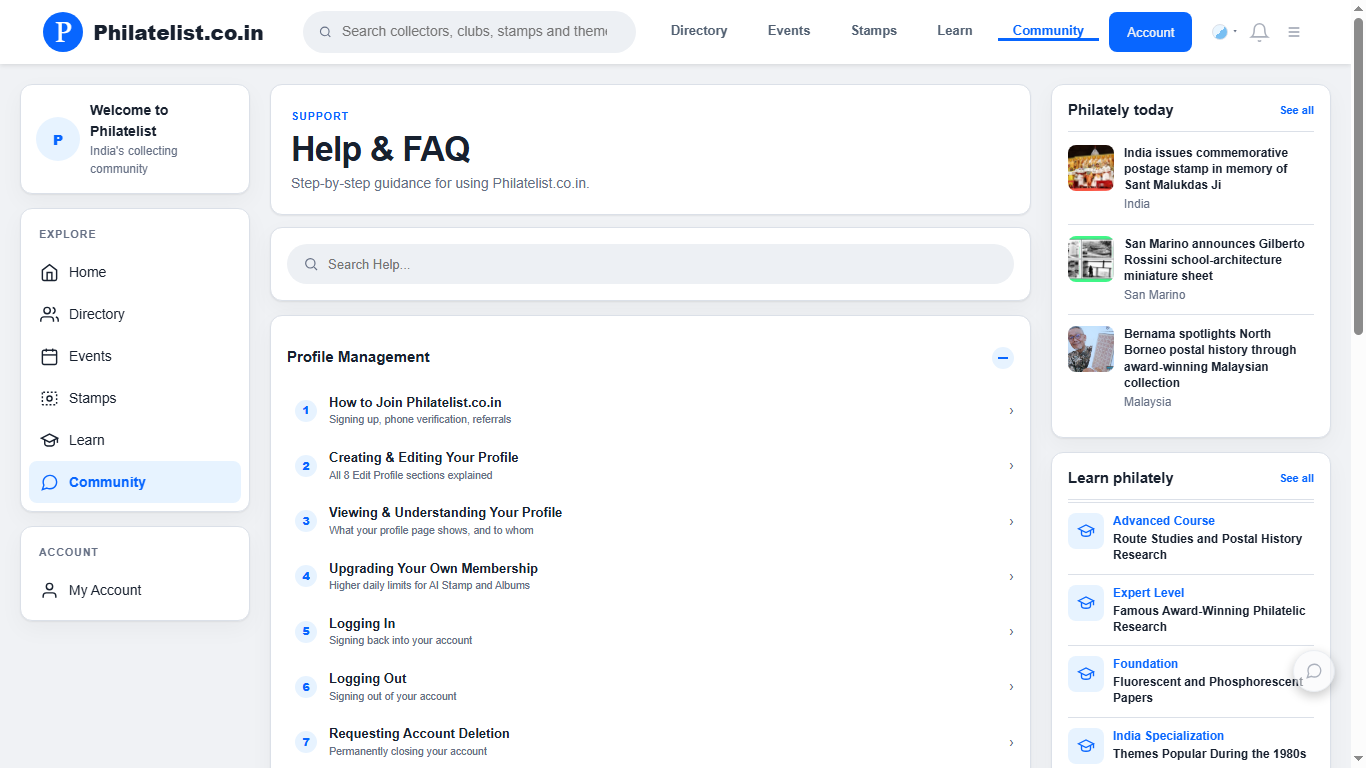Select Upgrading Your Own Membership title
This screenshot has width=1366, height=768.
(433, 569)
